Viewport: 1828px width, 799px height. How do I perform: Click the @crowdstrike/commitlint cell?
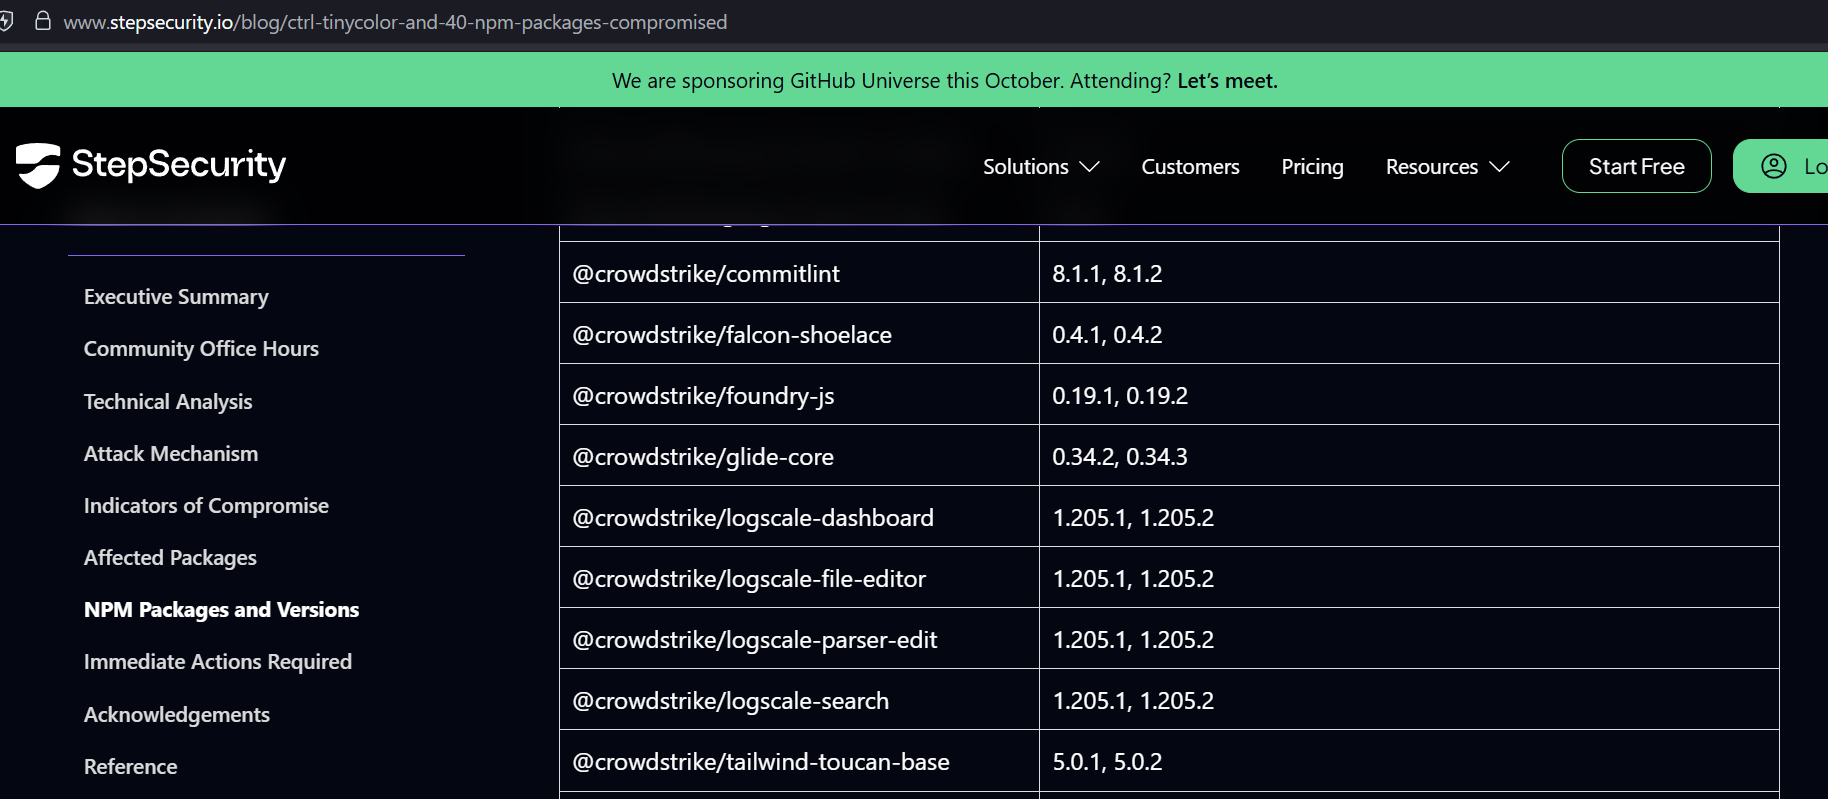point(799,273)
